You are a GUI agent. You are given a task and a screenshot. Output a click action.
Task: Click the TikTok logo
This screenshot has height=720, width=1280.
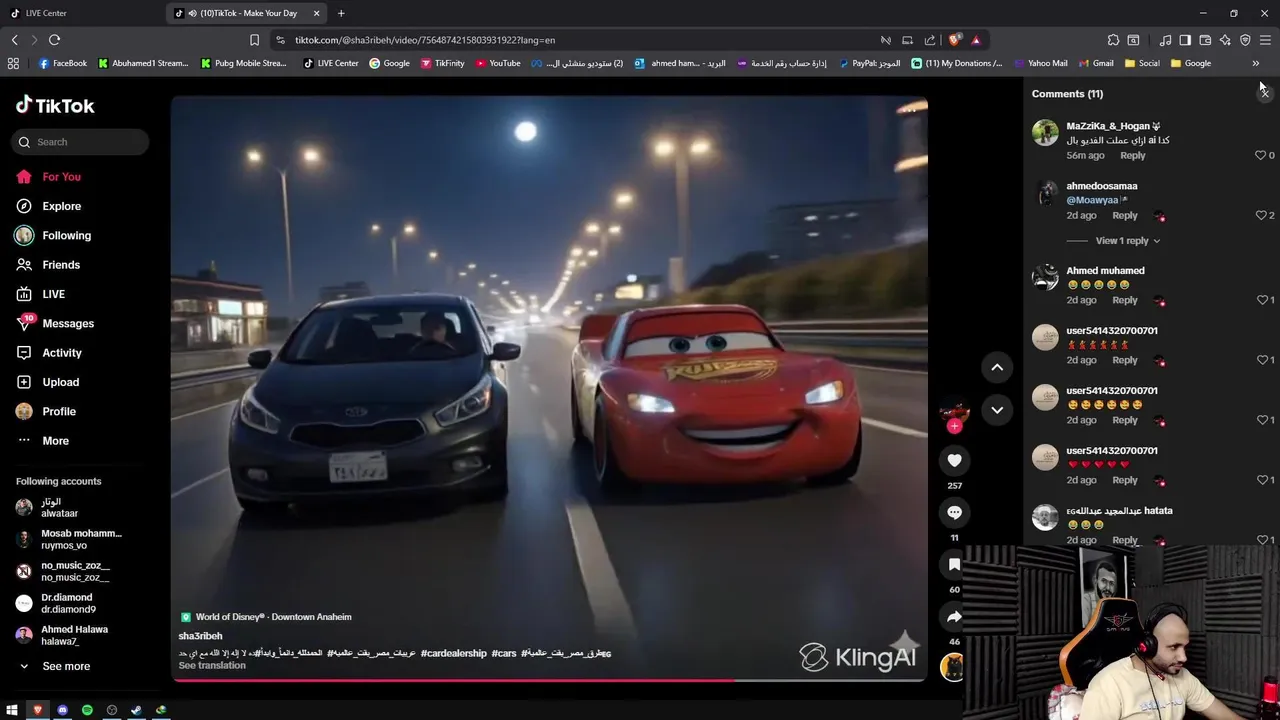55,105
